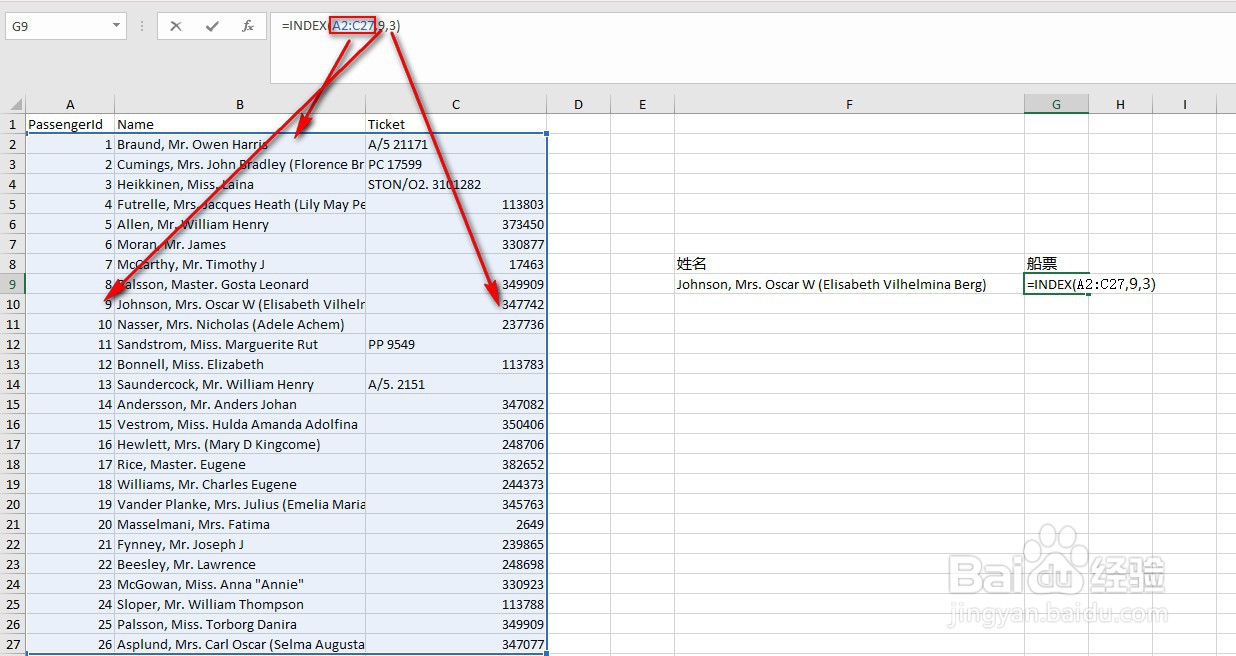Select cell with Nasser, Mrs. Nicholas
The height and width of the screenshot is (656, 1236).
point(240,324)
